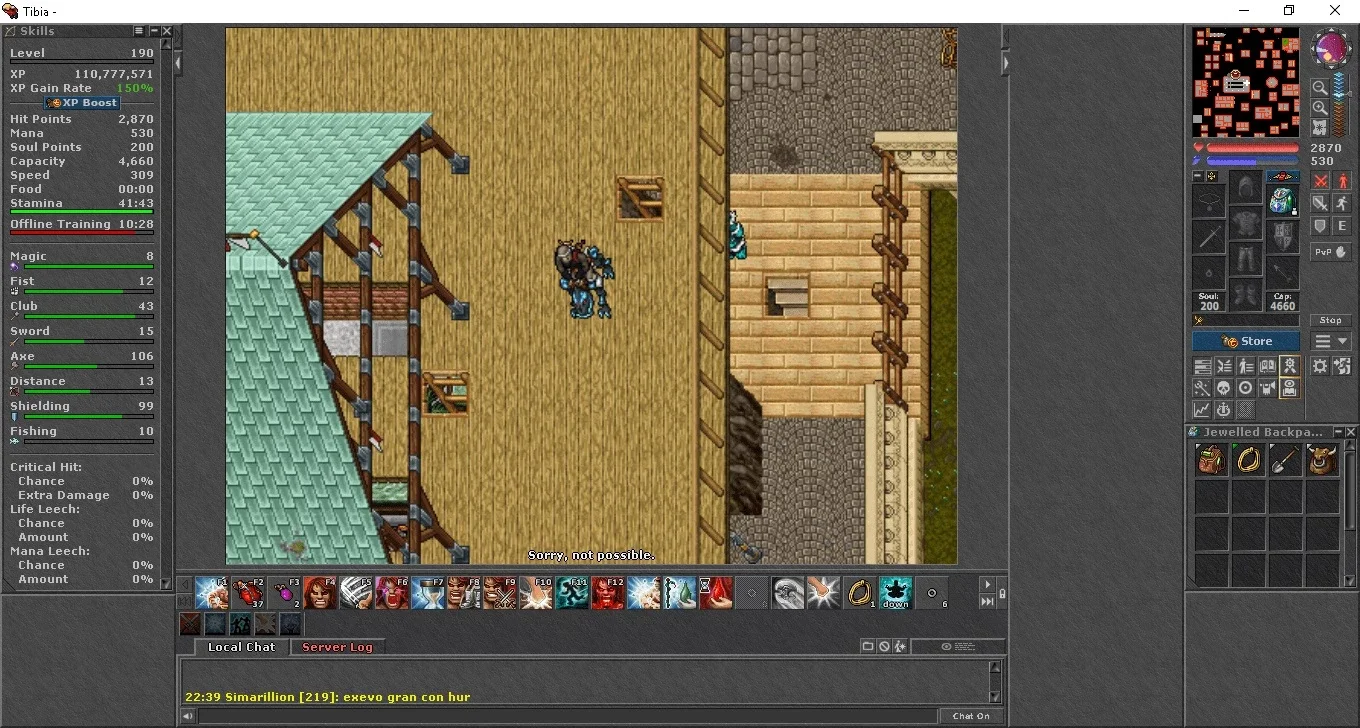Trigger the F7 hourglass spell
The height and width of the screenshot is (728, 1360).
coord(428,593)
